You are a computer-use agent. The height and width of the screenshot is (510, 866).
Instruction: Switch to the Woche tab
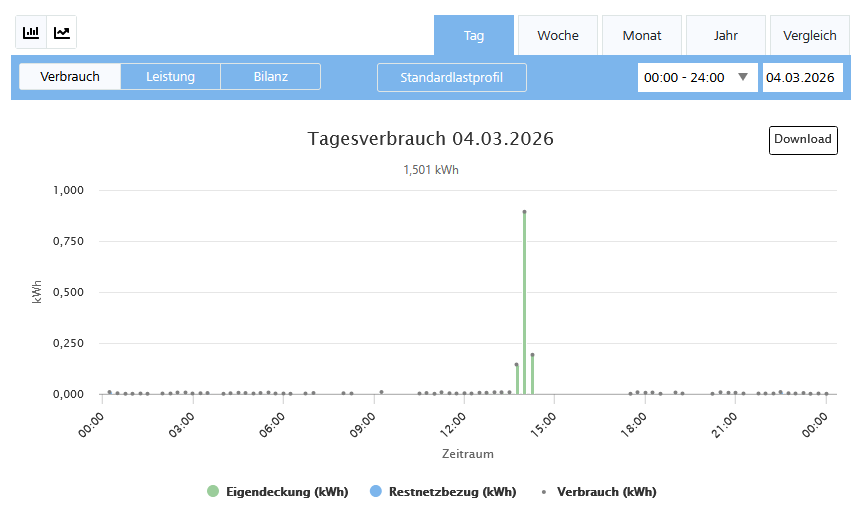tap(558, 35)
